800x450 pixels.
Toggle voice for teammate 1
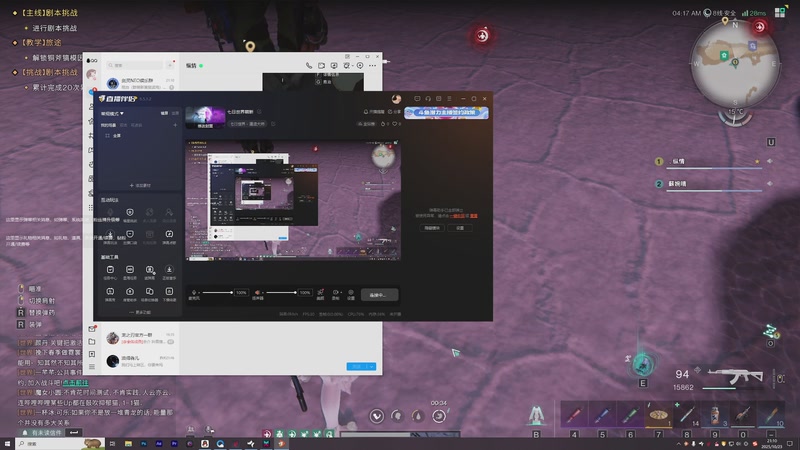769,161
